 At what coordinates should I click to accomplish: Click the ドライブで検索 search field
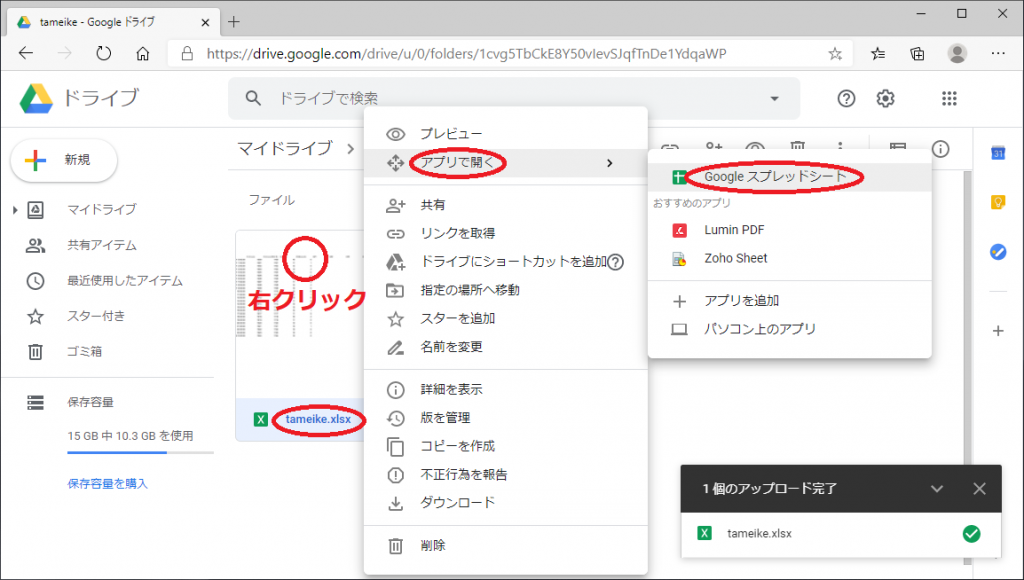pyautogui.click(x=500, y=98)
